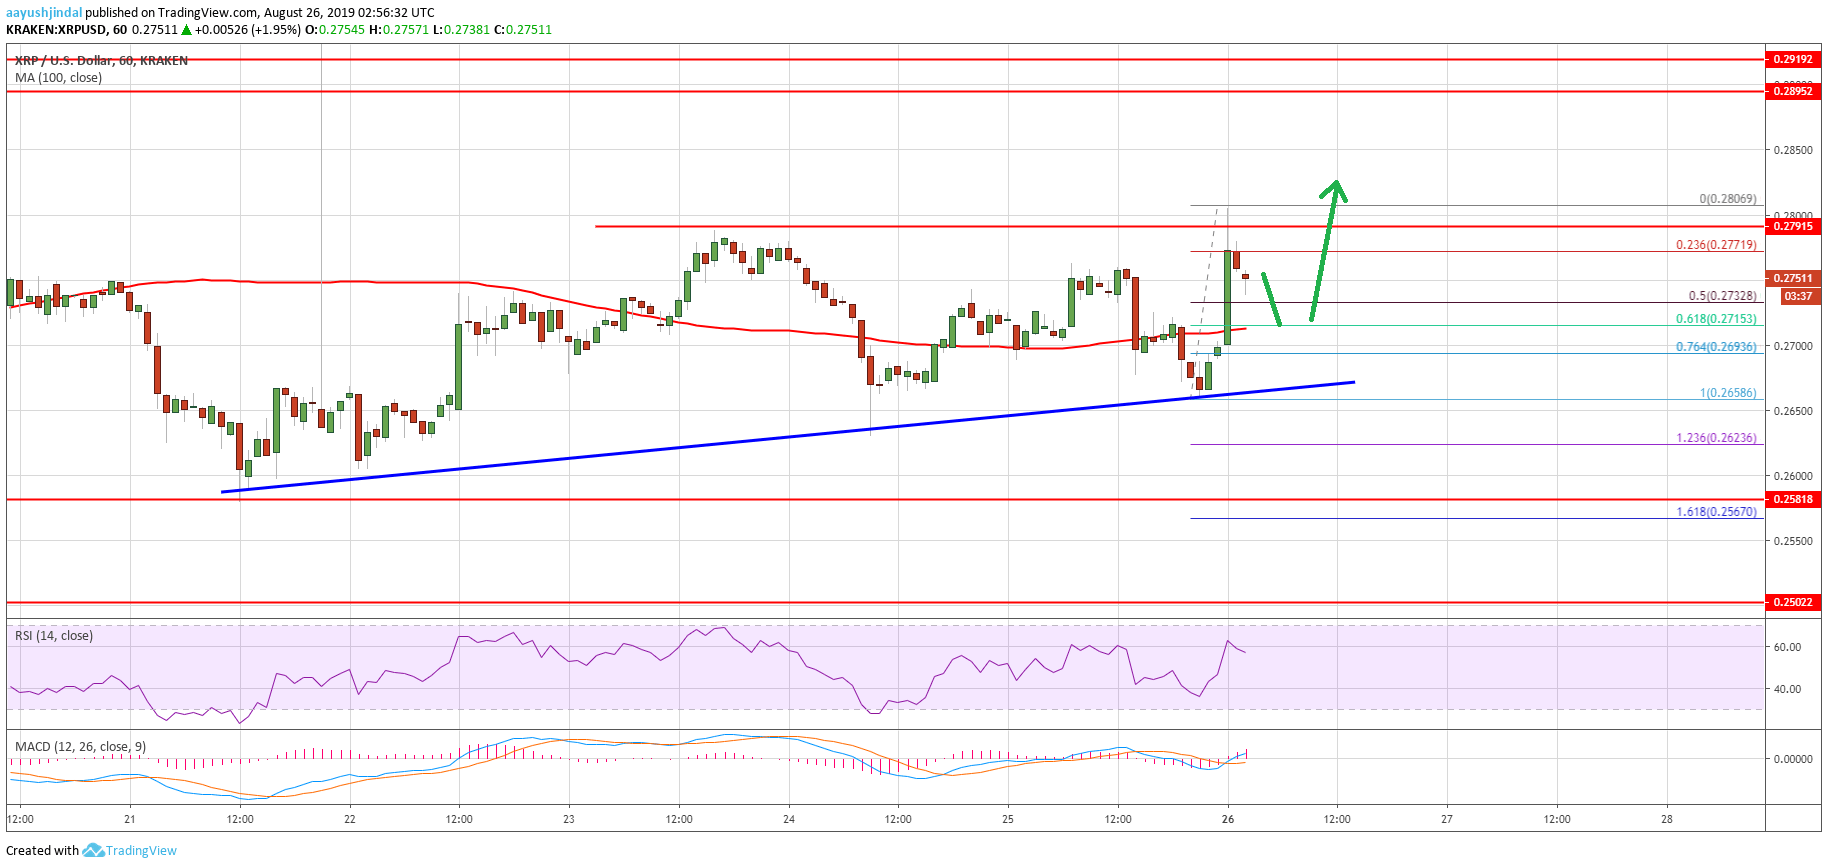Viewport: 1828px width, 868px height.
Task: Click the green up-triangle price change indicator
Action: pos(185,30)
